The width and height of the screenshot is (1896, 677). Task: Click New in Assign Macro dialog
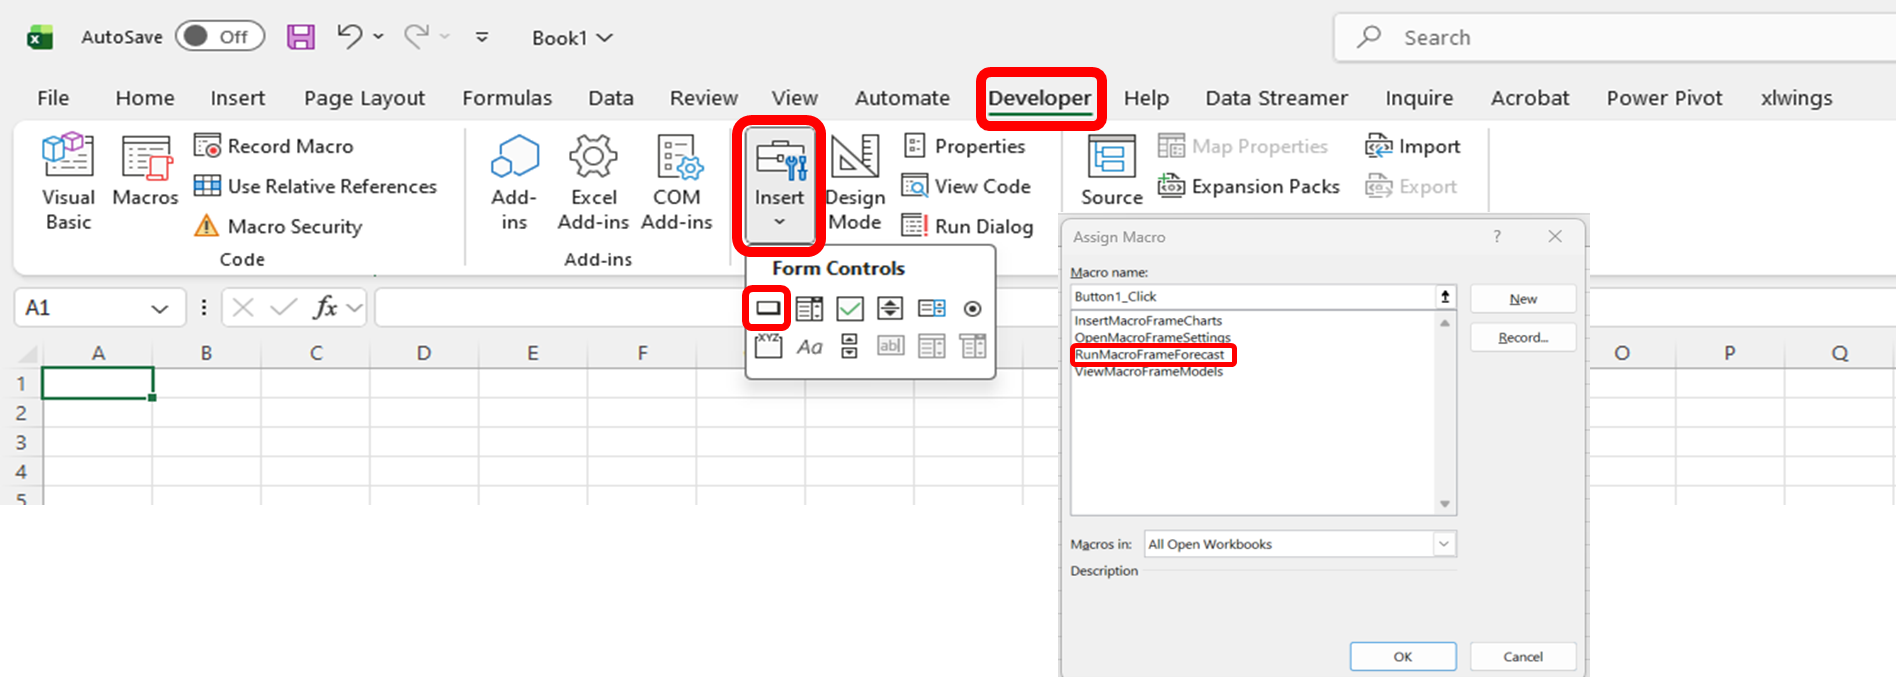click(x=1523, y=299)
